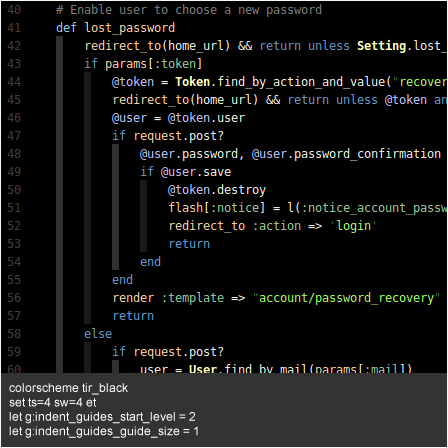Click the 'login' string on line 52
The width and height of the screenshot is (448, 448).
(353, 226)
